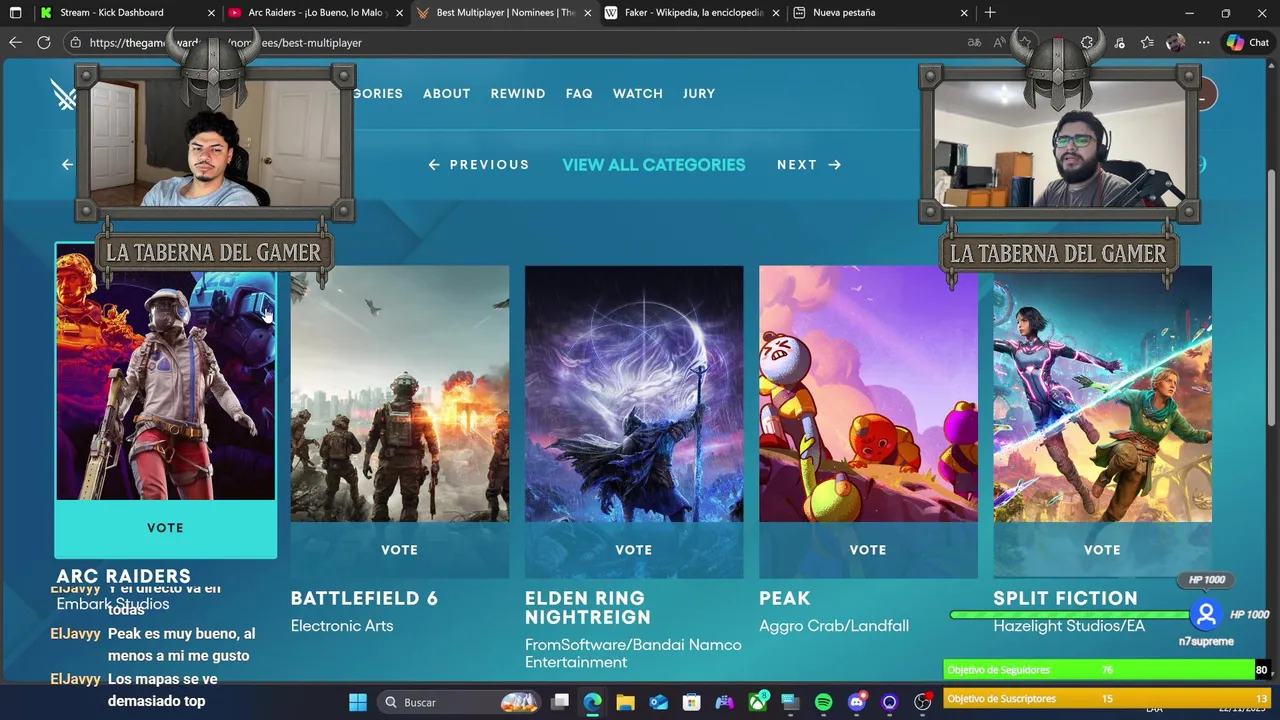The height and width of the screenshot is (720, 1280).
Task: Vote for Battlefield 6
Action: pyautogui.click(x=400, y=550)
